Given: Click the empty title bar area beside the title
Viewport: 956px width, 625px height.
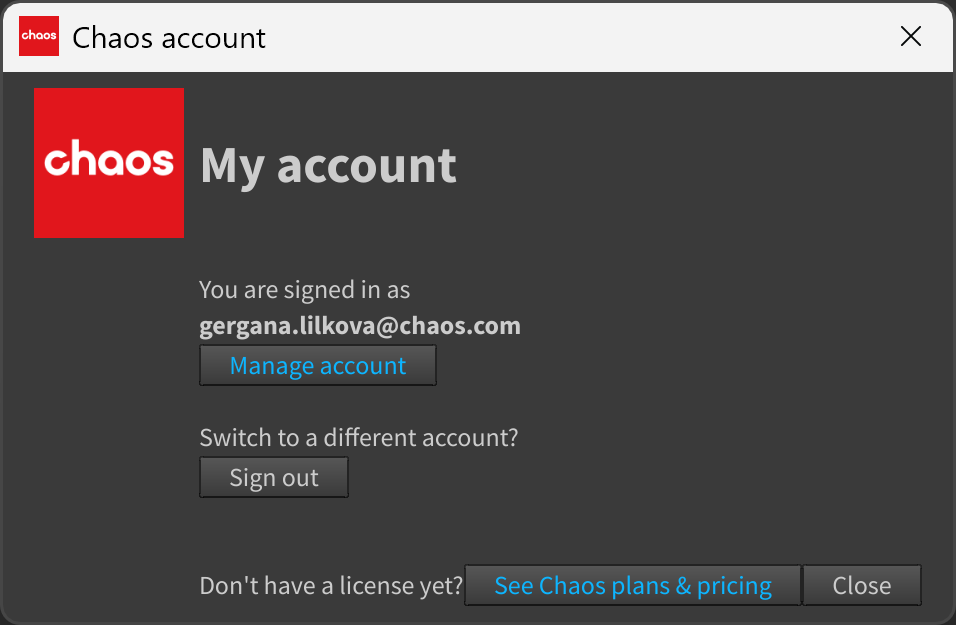Looking at the screenshot, I should coord(579,37).
